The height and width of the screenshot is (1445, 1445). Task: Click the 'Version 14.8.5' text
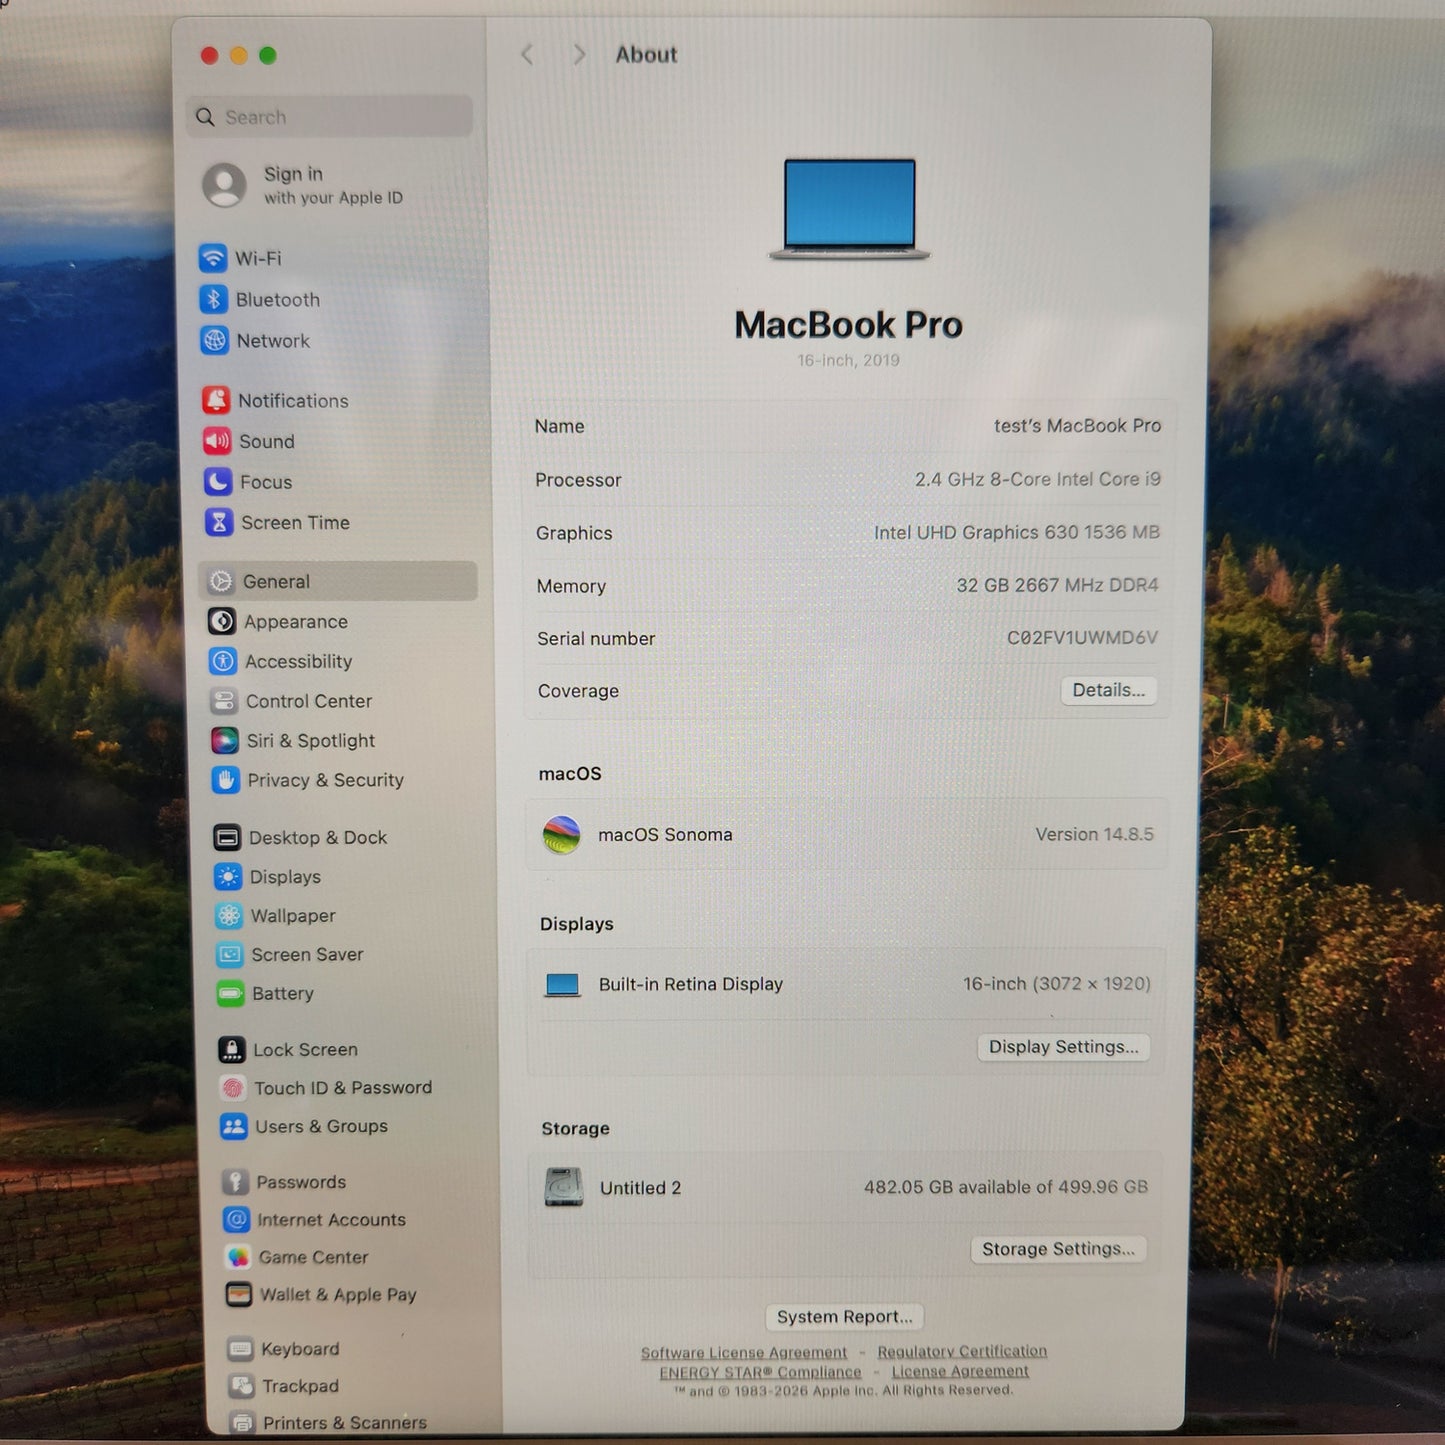pos(1094,834)
